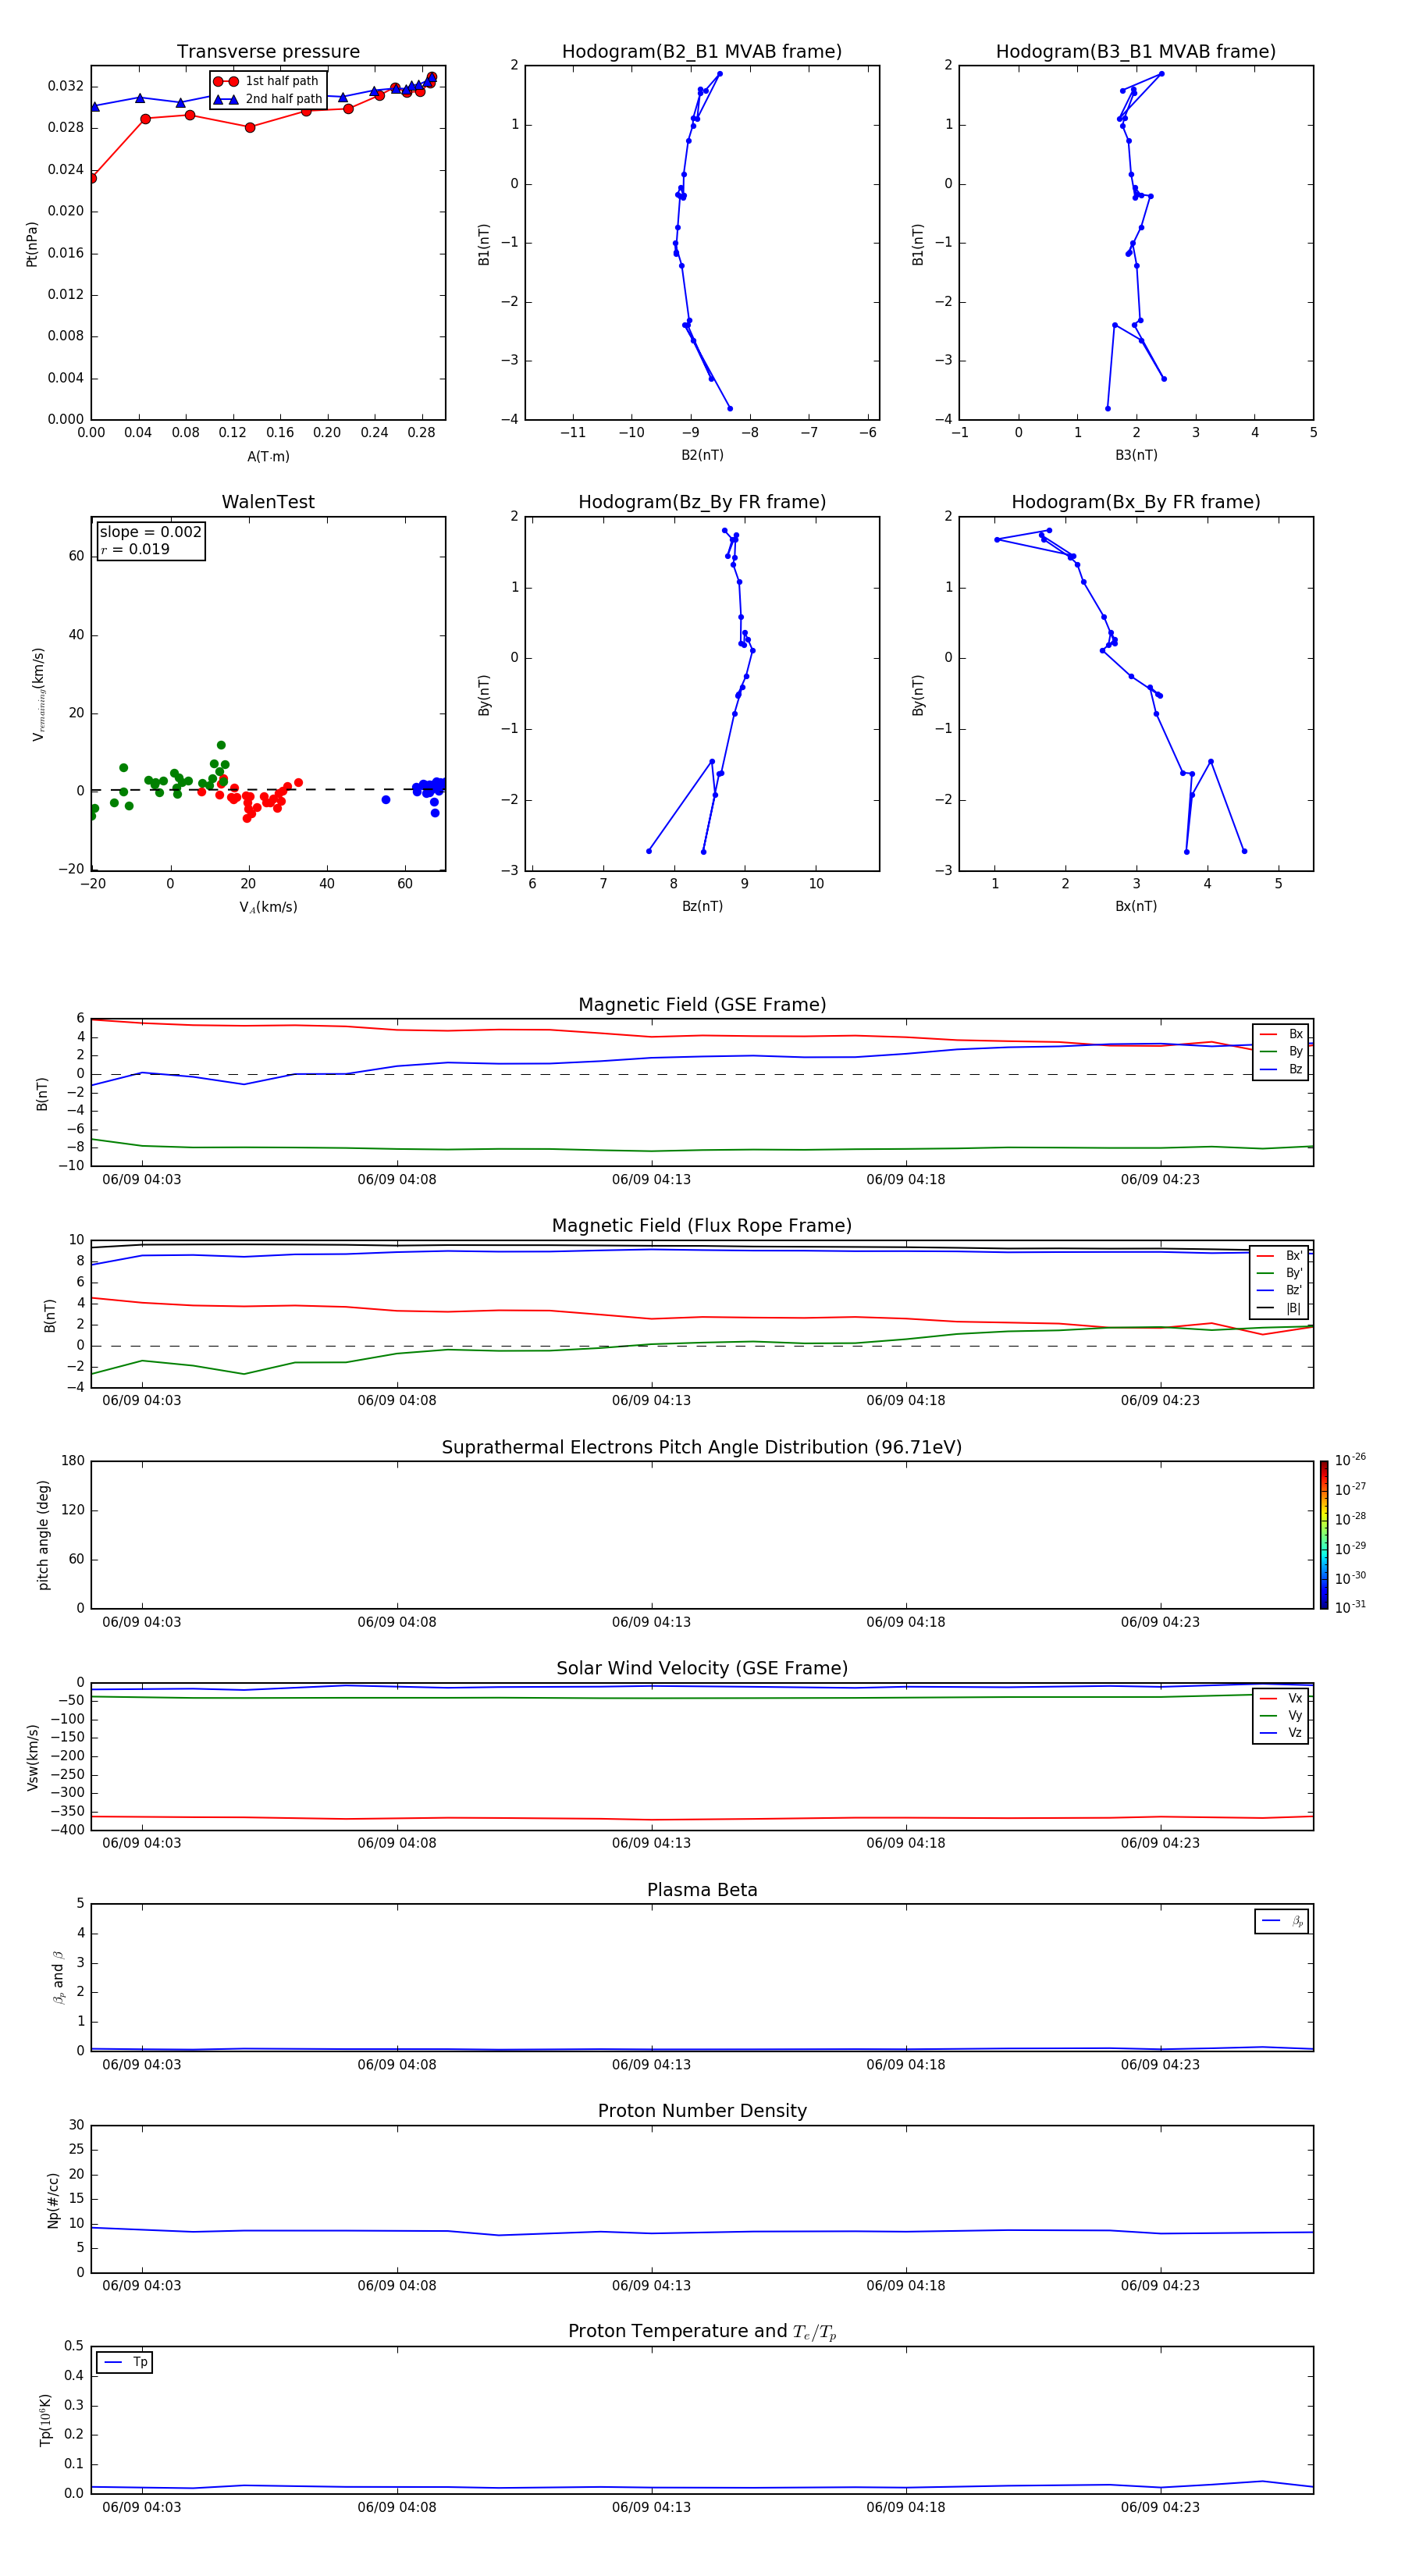The height and width of the screenshot is (2576, 1405).
Task: Click the "Plasma Beta" panel title
Action: (x=702, y=1891)
